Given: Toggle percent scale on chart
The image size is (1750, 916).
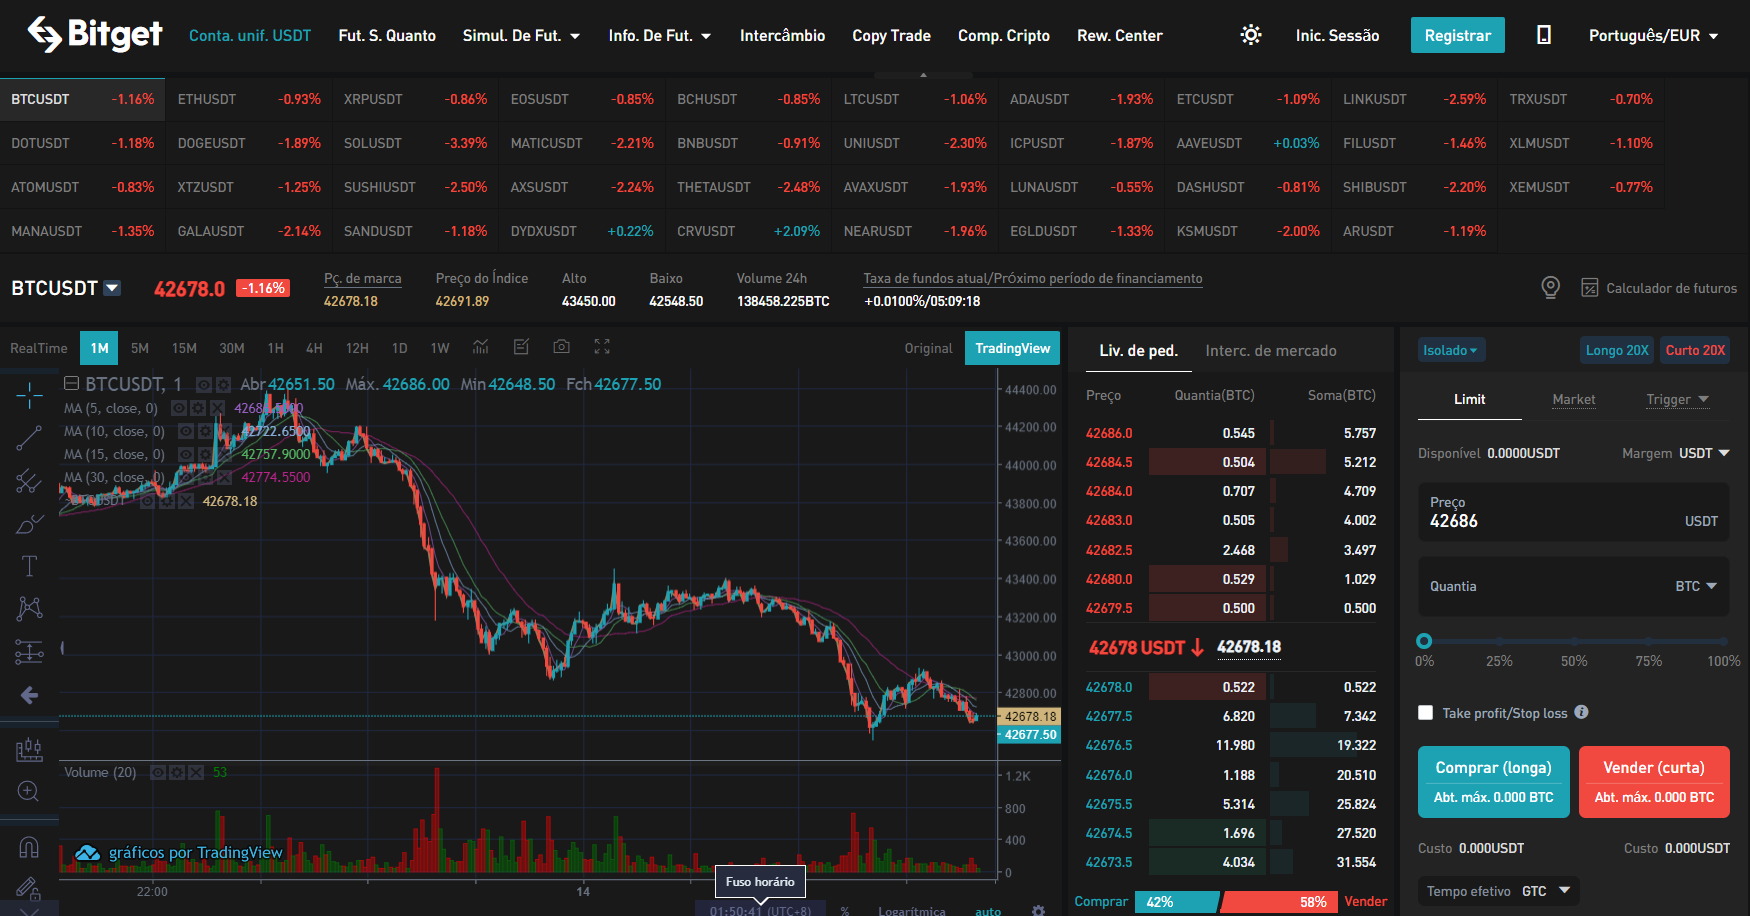Looking at the screenshot, I should tap(845, 911).
